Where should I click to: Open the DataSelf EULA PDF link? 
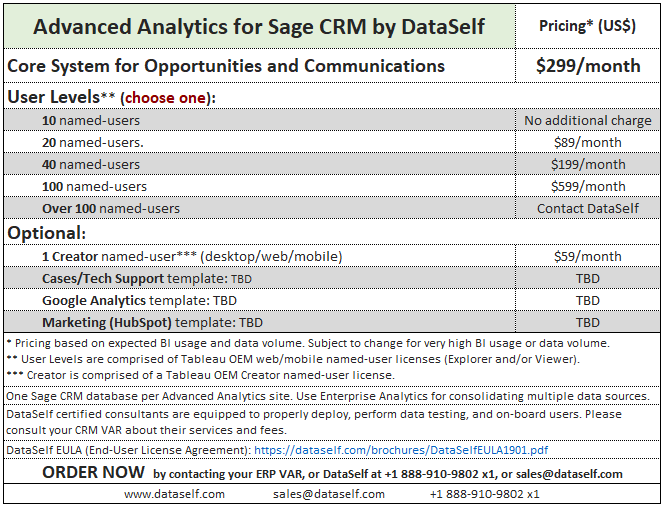(x=401, y=450)
